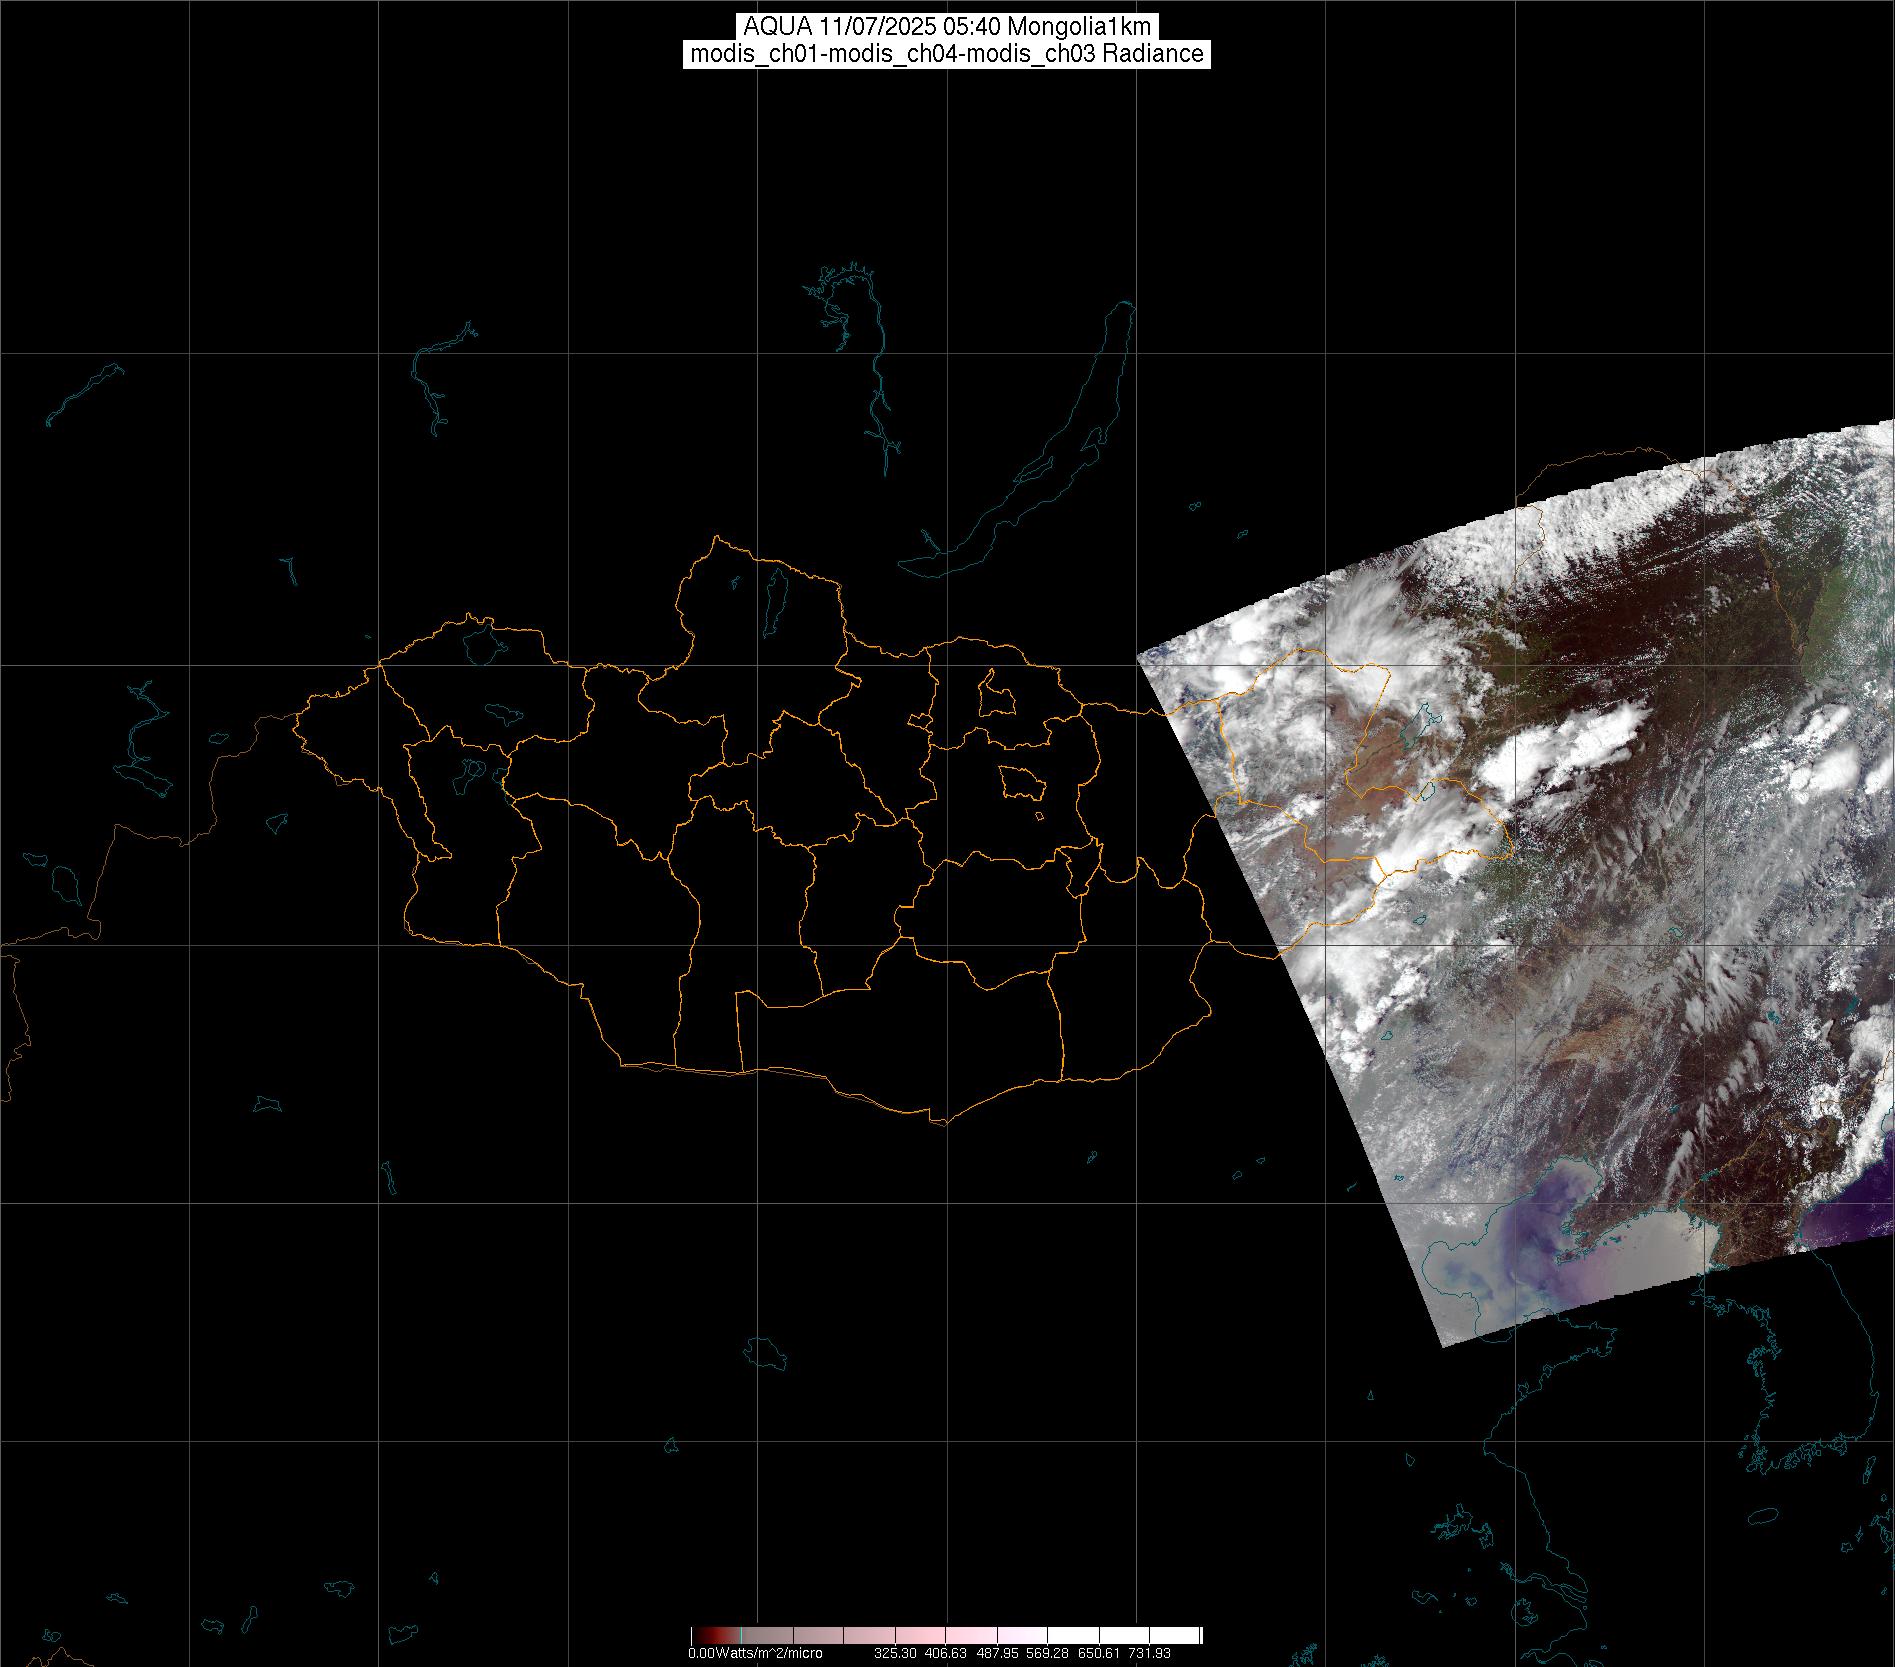Click the southernmost tip of Mongolia's border
Image resolution: width=1895 pixels, height=1667 pixels.
pyautogui.click(x=940, y=1124)
